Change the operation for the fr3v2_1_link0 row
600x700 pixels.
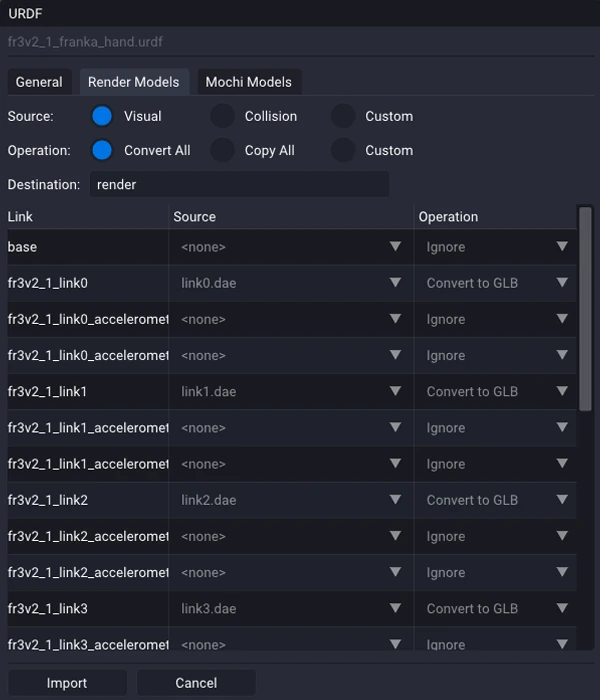(496, 283)
